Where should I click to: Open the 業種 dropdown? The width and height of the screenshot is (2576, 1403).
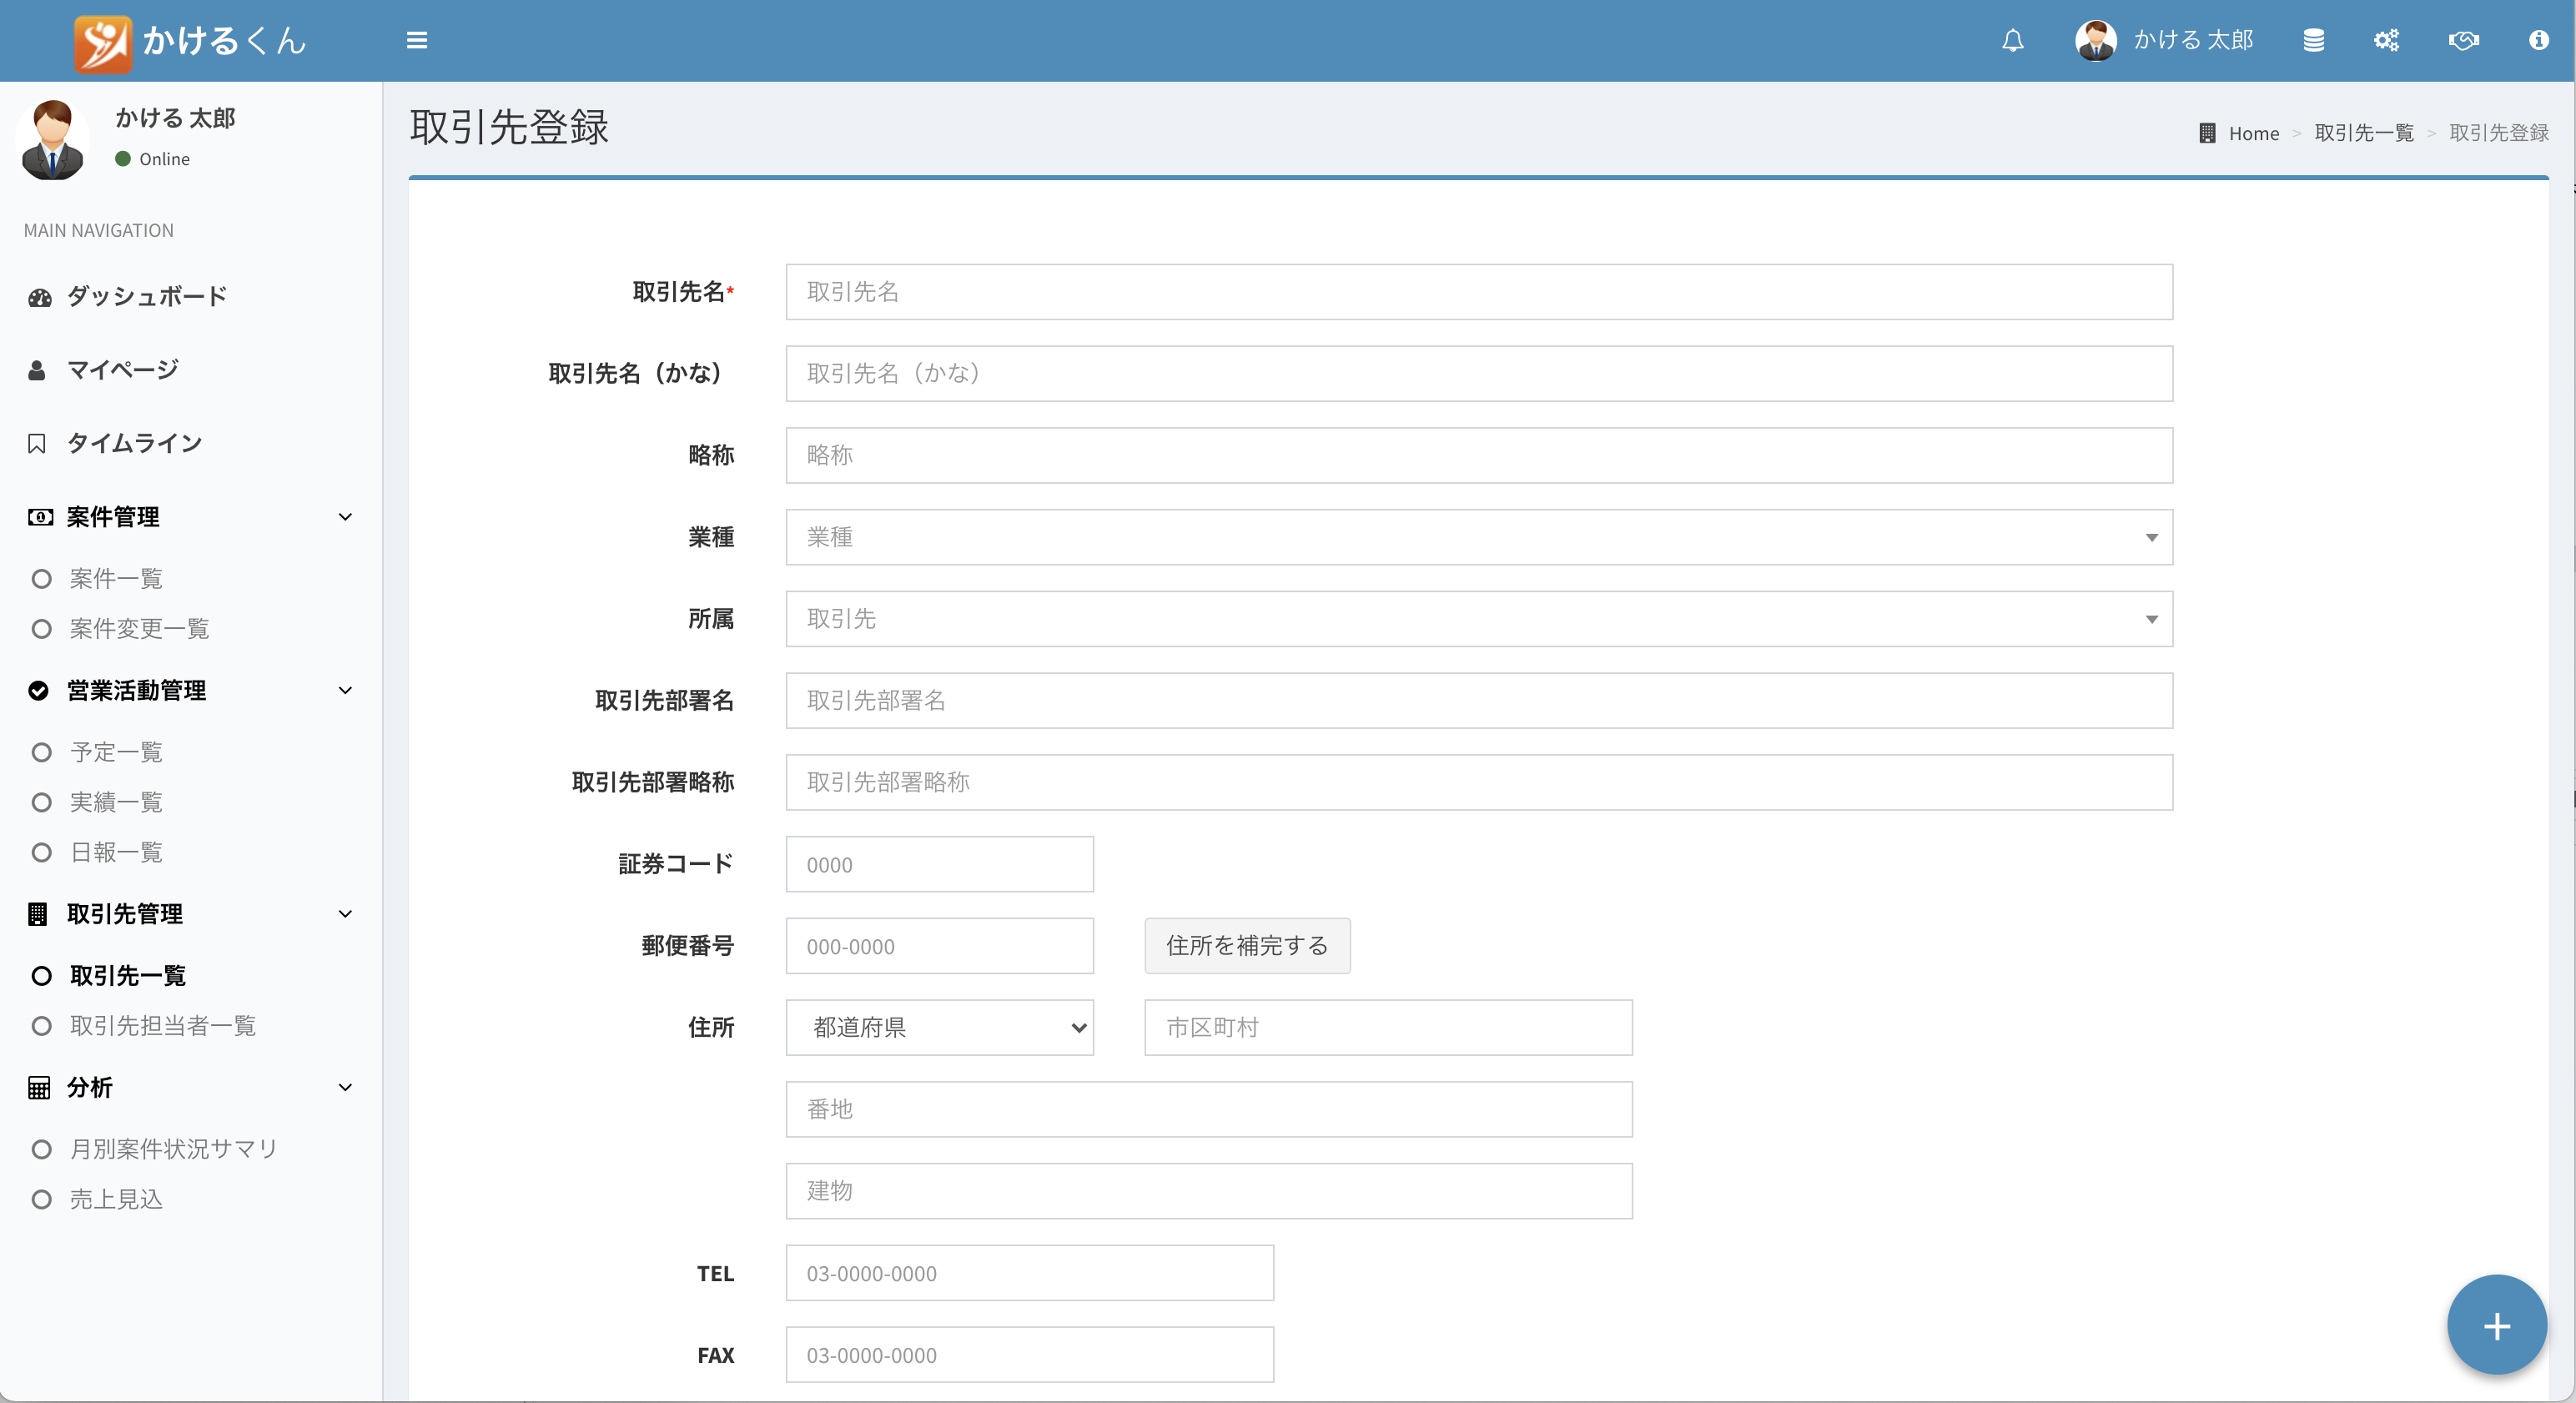coord(1479,537)
